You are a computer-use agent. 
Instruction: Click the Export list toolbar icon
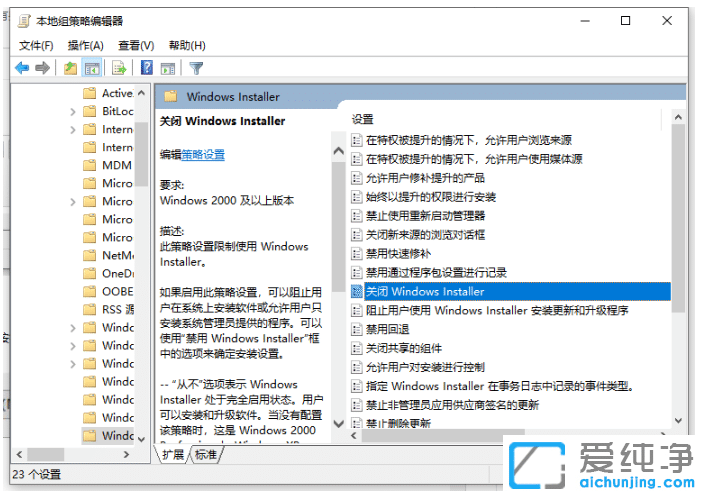click(119, 68)
